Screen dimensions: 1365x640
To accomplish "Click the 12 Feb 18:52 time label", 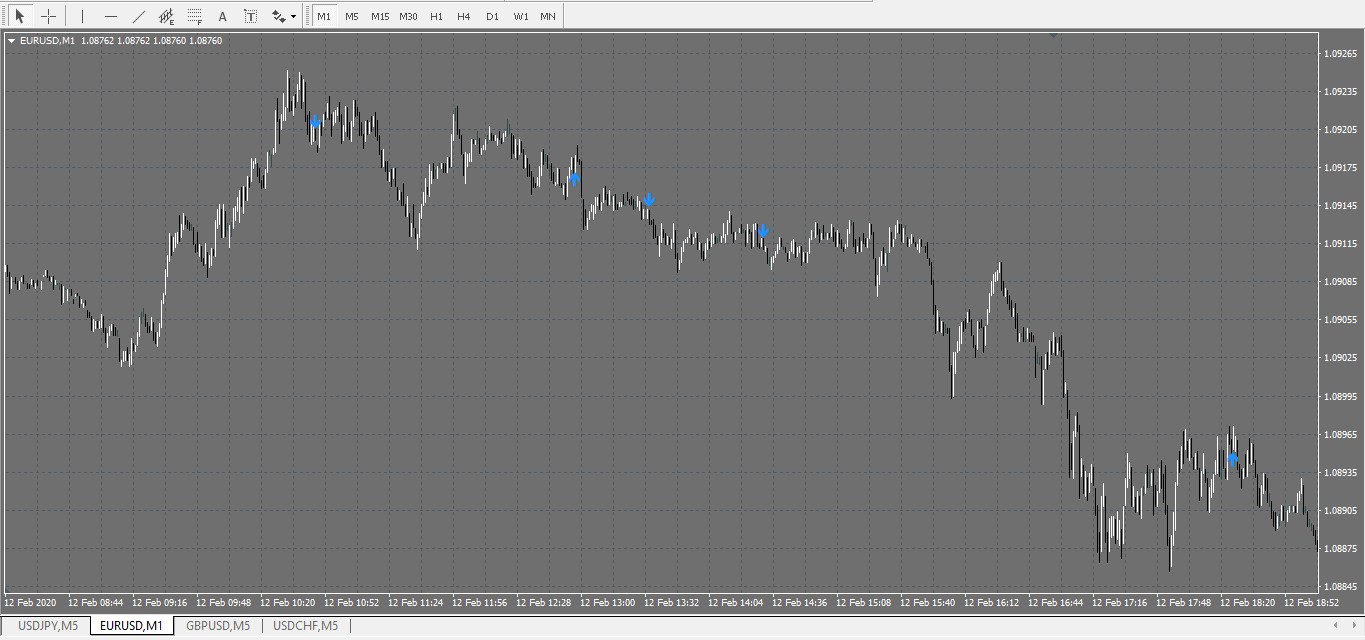I will point(1311,603).
